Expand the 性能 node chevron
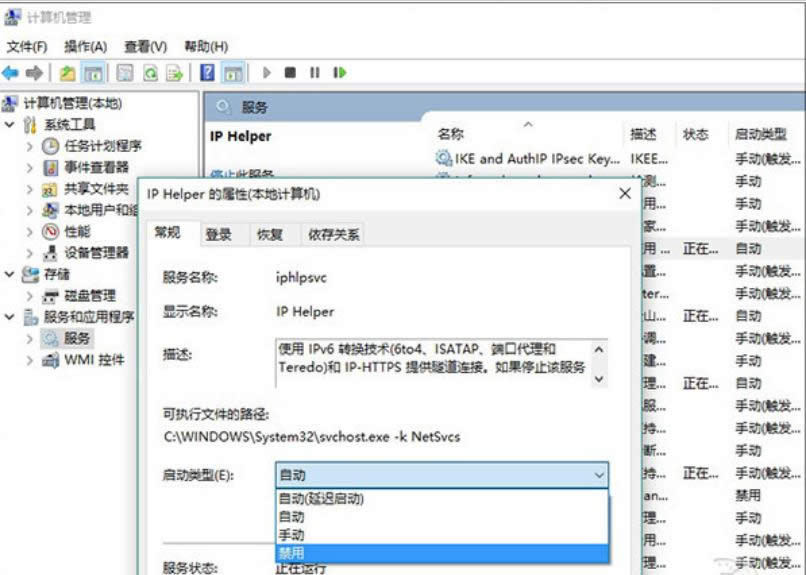The height and width of the screenshot is (575, 806). pos(30,232)
